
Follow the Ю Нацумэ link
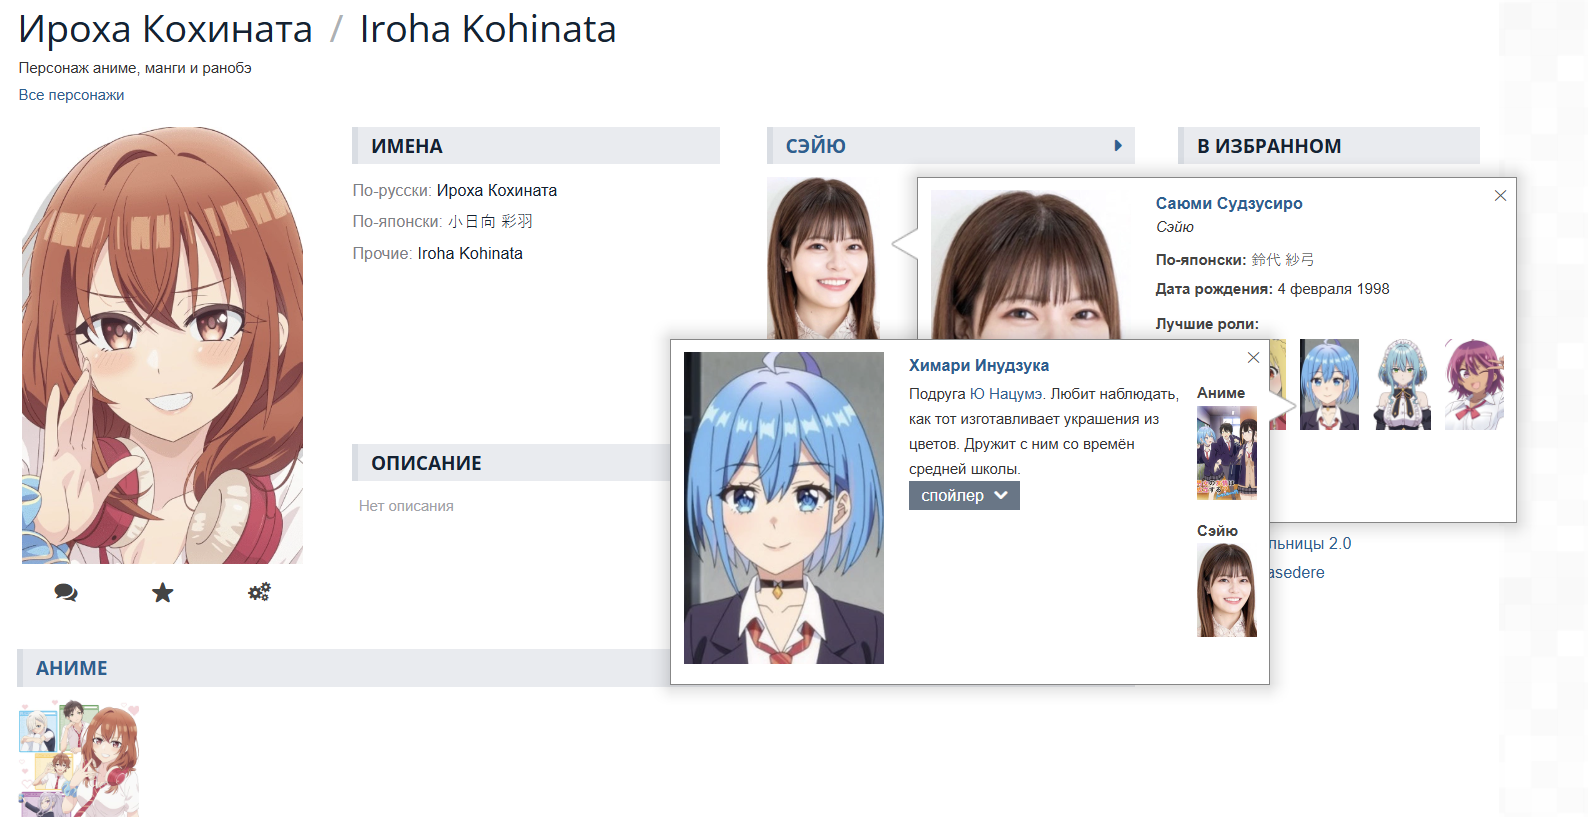(x=1007, y=394)
